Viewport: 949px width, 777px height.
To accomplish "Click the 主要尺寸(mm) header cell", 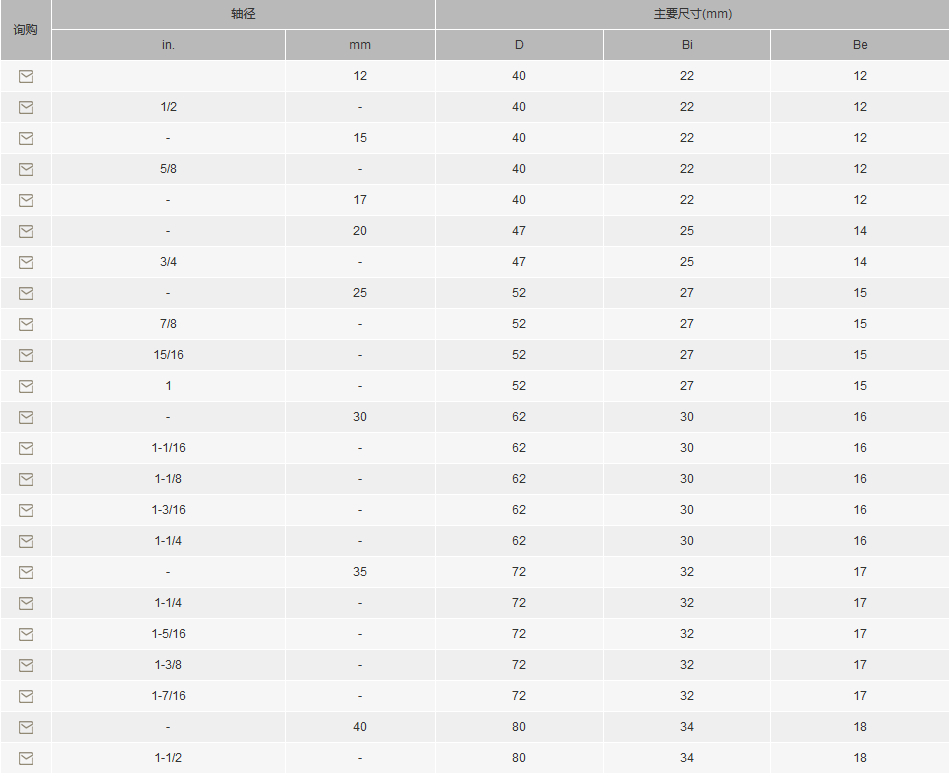I will 692,14.
